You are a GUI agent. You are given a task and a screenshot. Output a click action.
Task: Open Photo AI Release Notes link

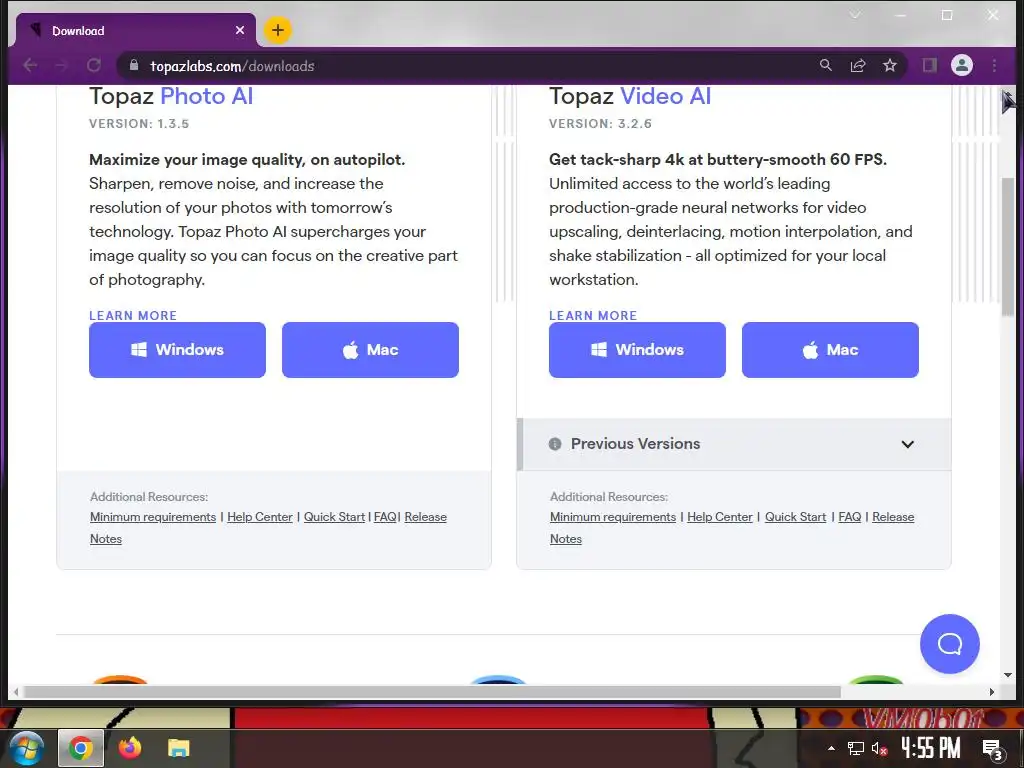pyautogui.click(x=425, y=517)
